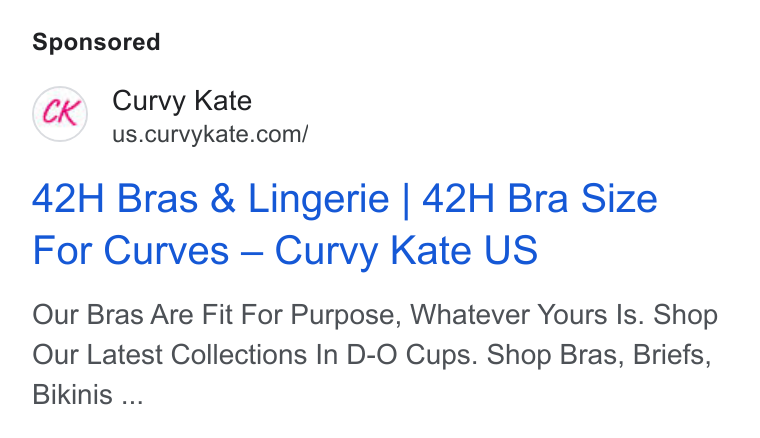This screenshot has height=438, width=760.
Task: Click "Kate" in the advertiser name
Action: [x=223, y=101]
